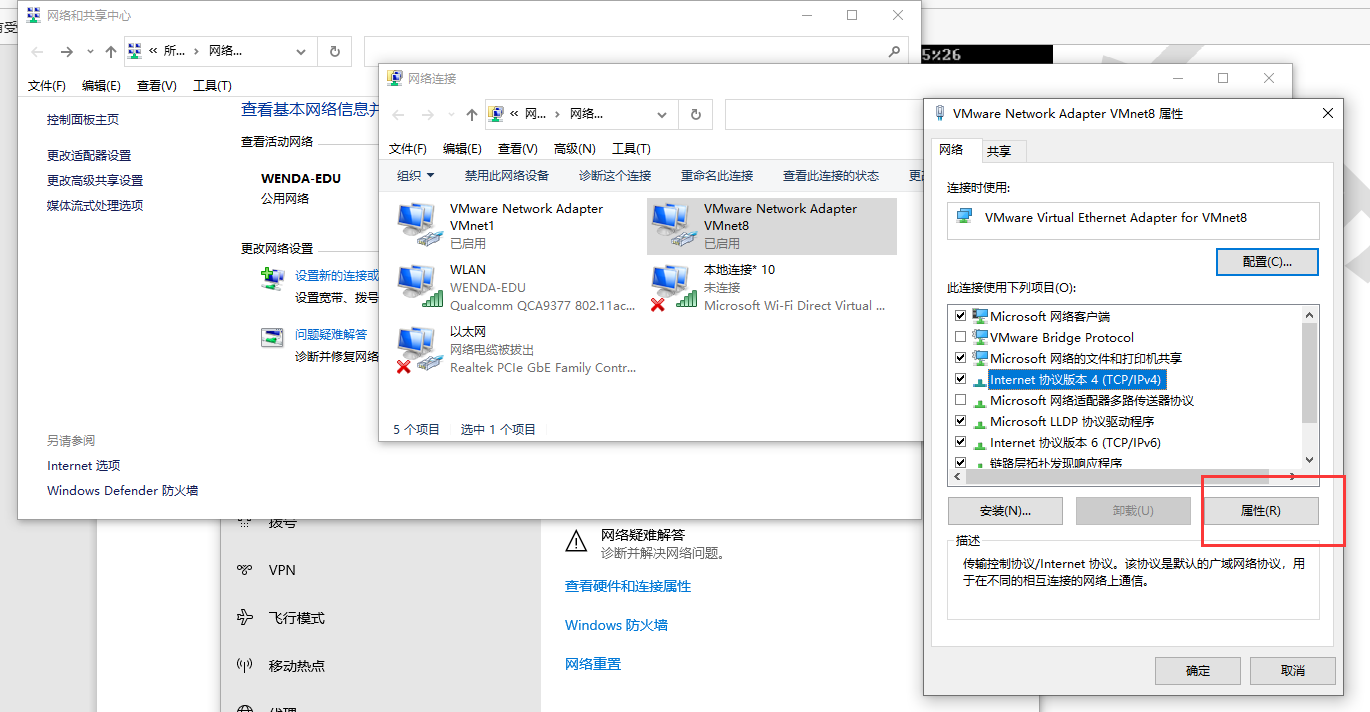The image size is (1370, 712).
Task: Open 高级(N) menu in 网络连接 window
Action: point(575,149)
